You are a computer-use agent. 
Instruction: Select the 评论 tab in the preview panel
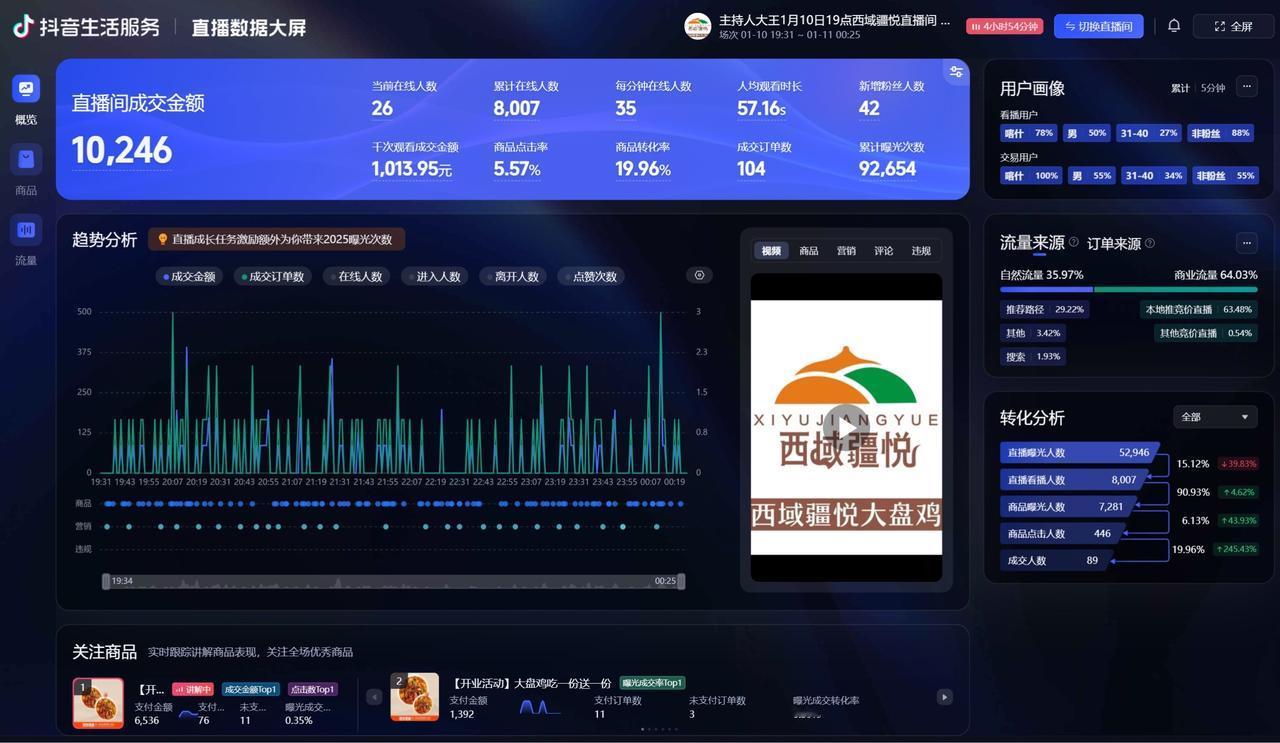click(x=884, y=251)
